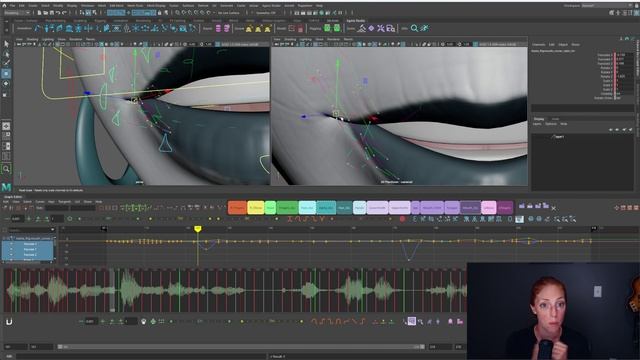Image resolution: width=640 pixels, height=360 pixels.
Task: Click the yellow selection set button
Action: click(x=256, y=208)
